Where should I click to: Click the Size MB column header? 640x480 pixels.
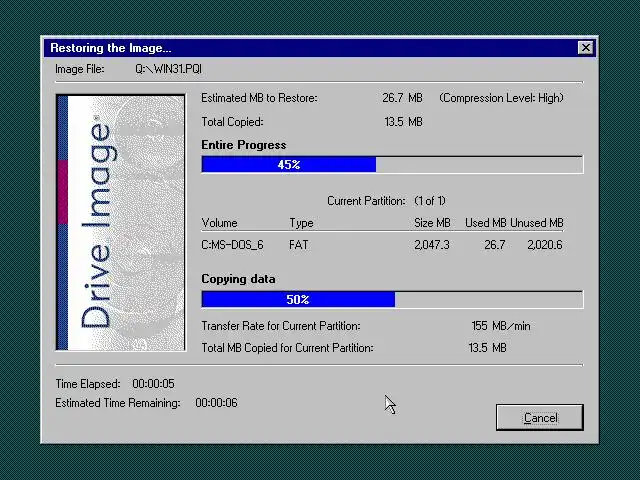[x=432, y=223]
